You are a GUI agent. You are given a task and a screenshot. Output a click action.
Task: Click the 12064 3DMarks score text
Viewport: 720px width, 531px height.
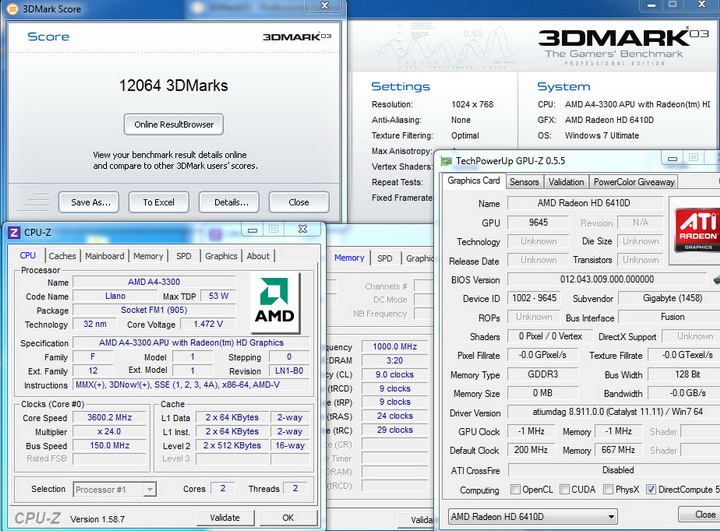[174, 85]
